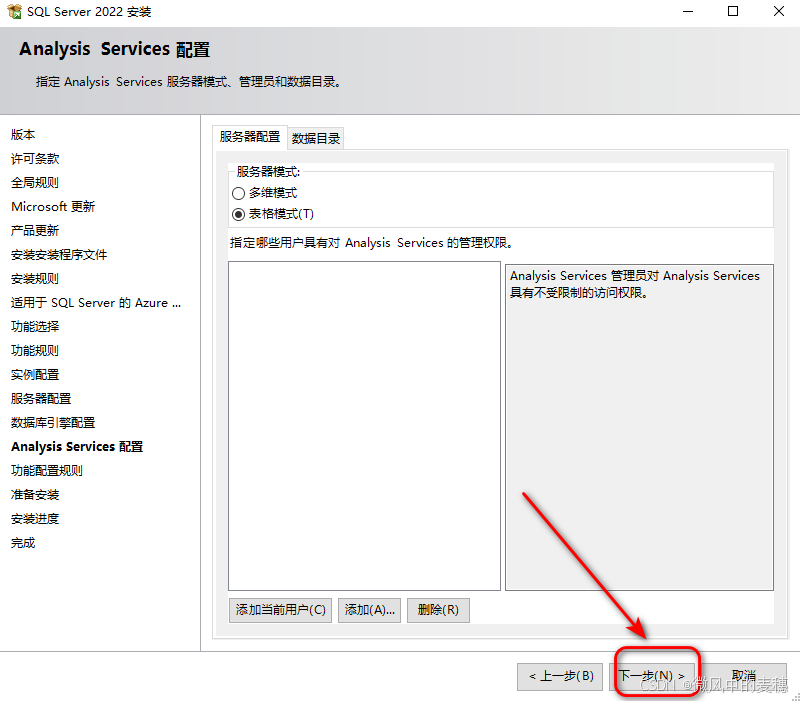Select 准备安装 step in sidebar

[35, 494]
